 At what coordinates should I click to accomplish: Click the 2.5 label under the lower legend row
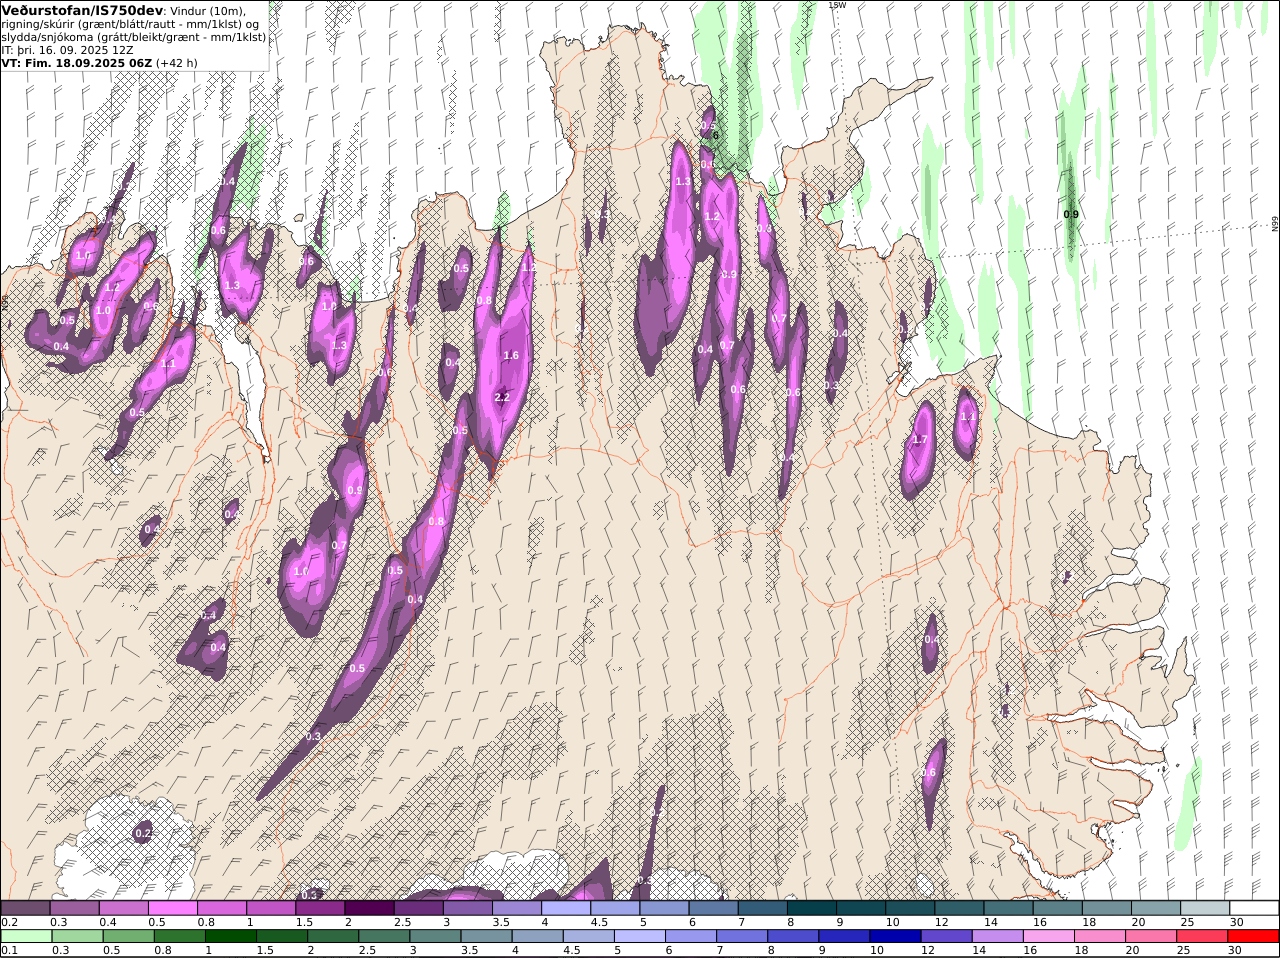point(368,951)
